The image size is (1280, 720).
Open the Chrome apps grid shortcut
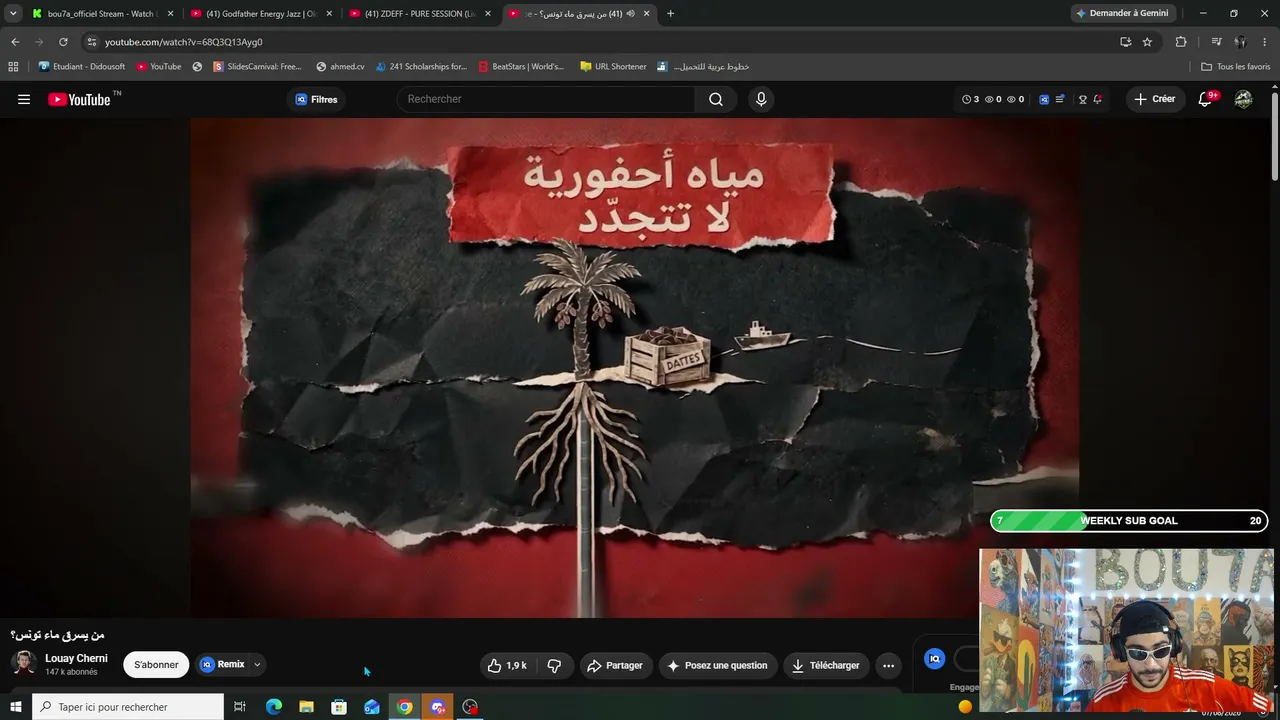[13, 67]
